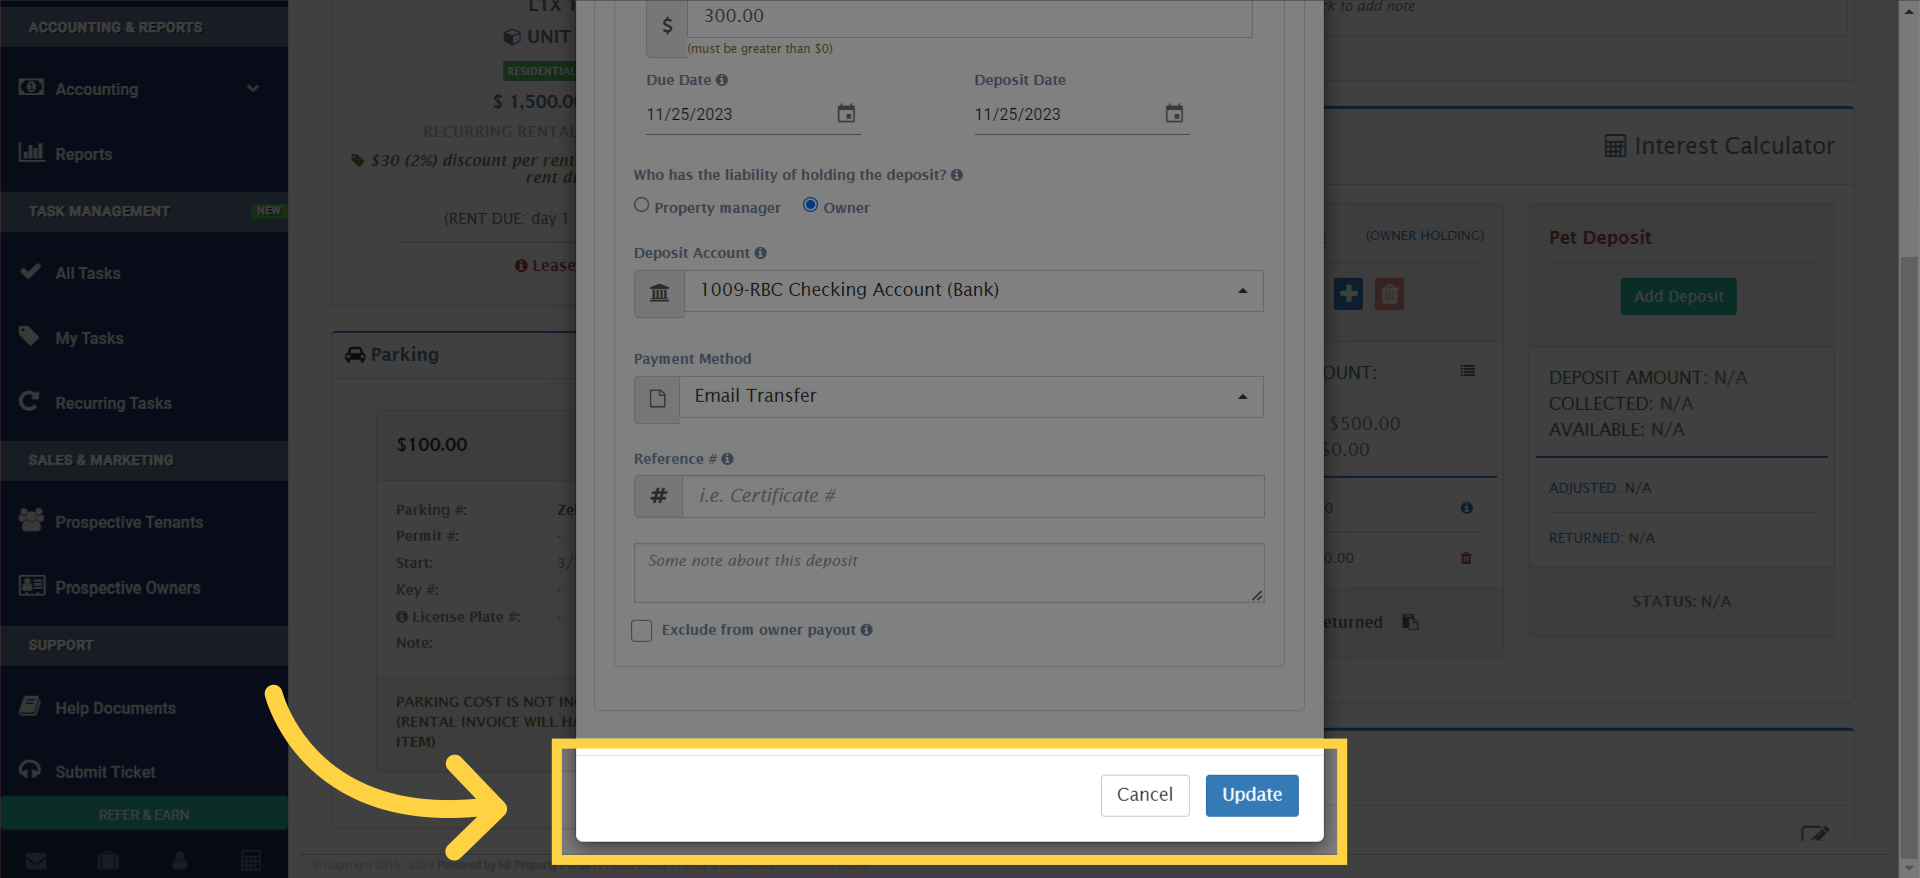Click the Update button to save changes
The image size is (1920, 878).
1251,795
